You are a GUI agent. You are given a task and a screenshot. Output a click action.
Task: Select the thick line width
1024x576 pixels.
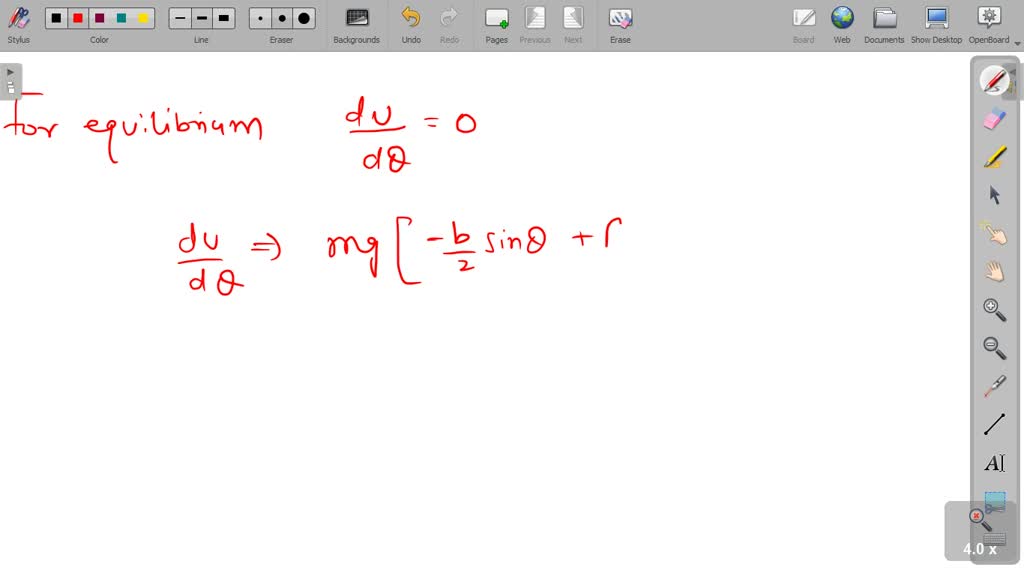pos(224,17)
